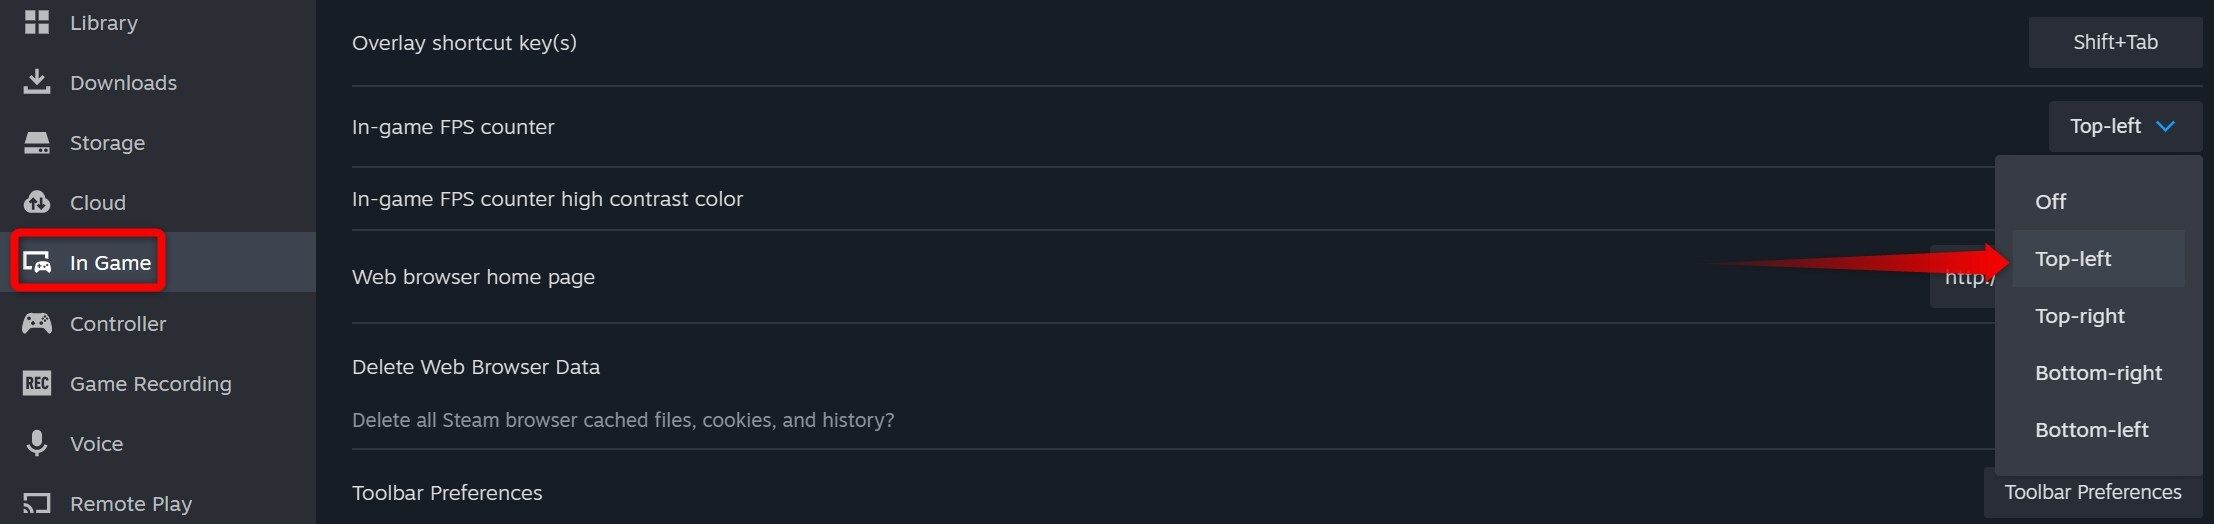Switch to the Downloads settings tab
Screen dimensions: 2214x524
(123, 83)
